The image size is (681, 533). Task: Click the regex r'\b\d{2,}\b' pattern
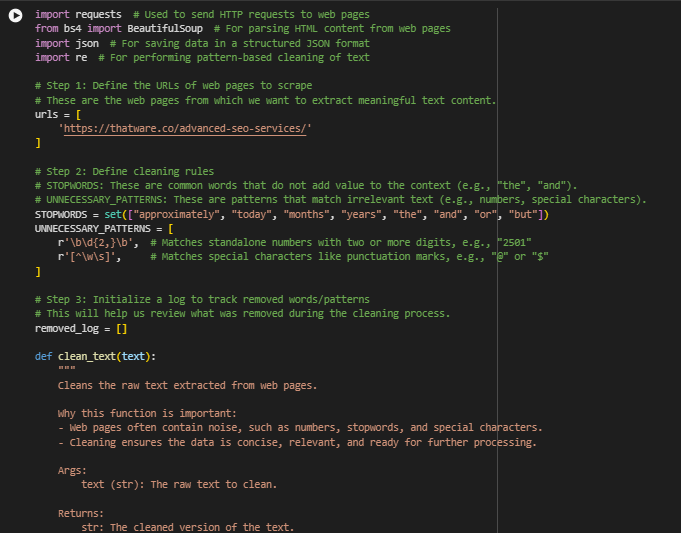pos(98,242)
